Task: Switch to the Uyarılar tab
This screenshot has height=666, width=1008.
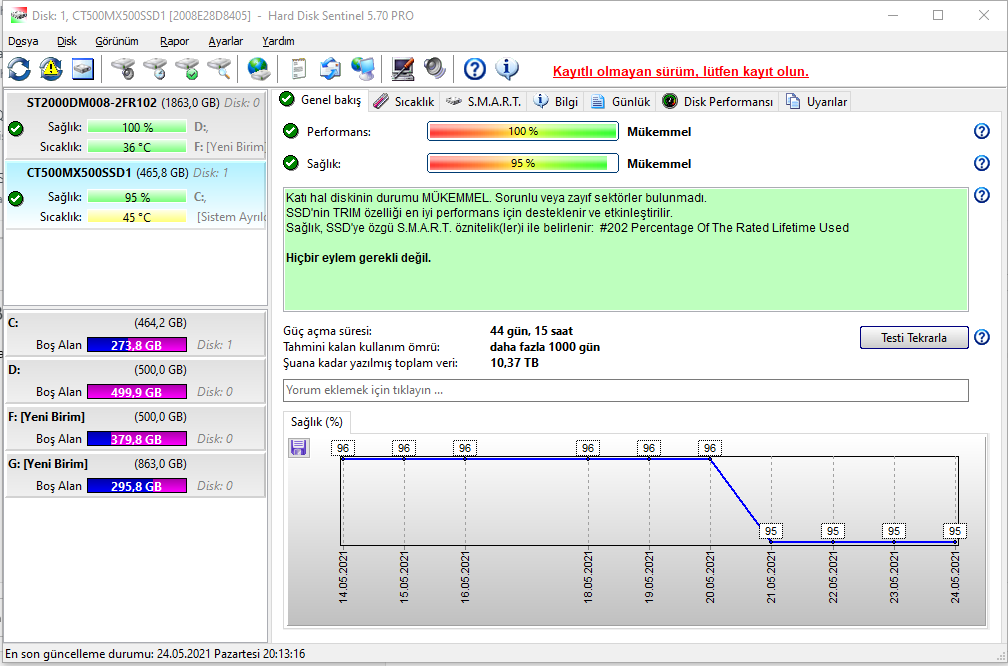Action: pos(817,102)
